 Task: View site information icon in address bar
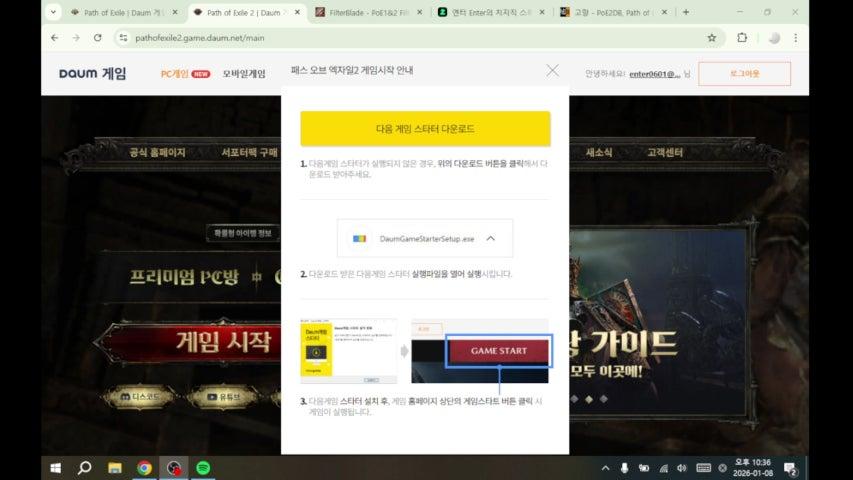click(x=123, y=38)
